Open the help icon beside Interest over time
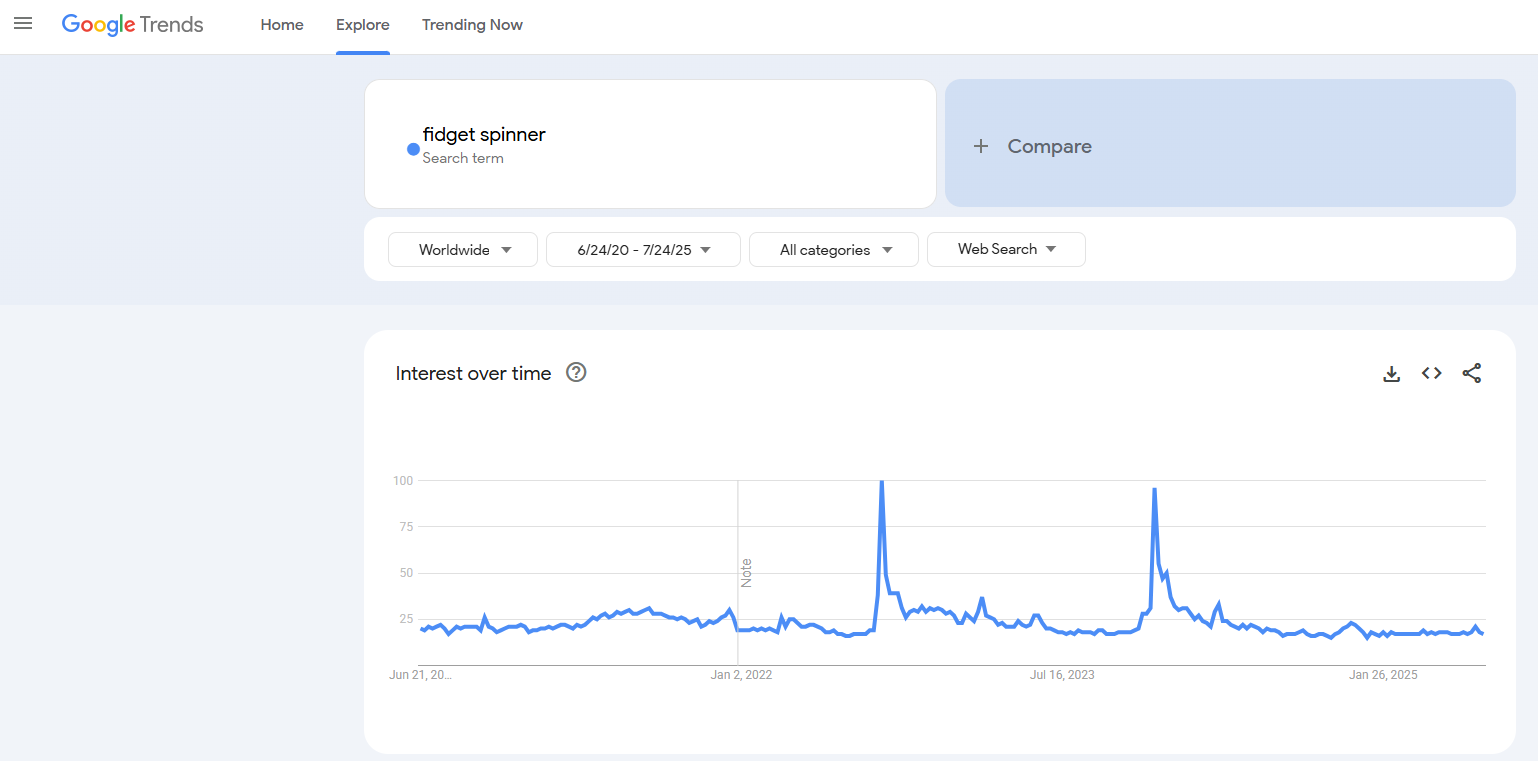The height and width of the screenshot is (761, 1538). pyautogui.click(x=576, y=373)
